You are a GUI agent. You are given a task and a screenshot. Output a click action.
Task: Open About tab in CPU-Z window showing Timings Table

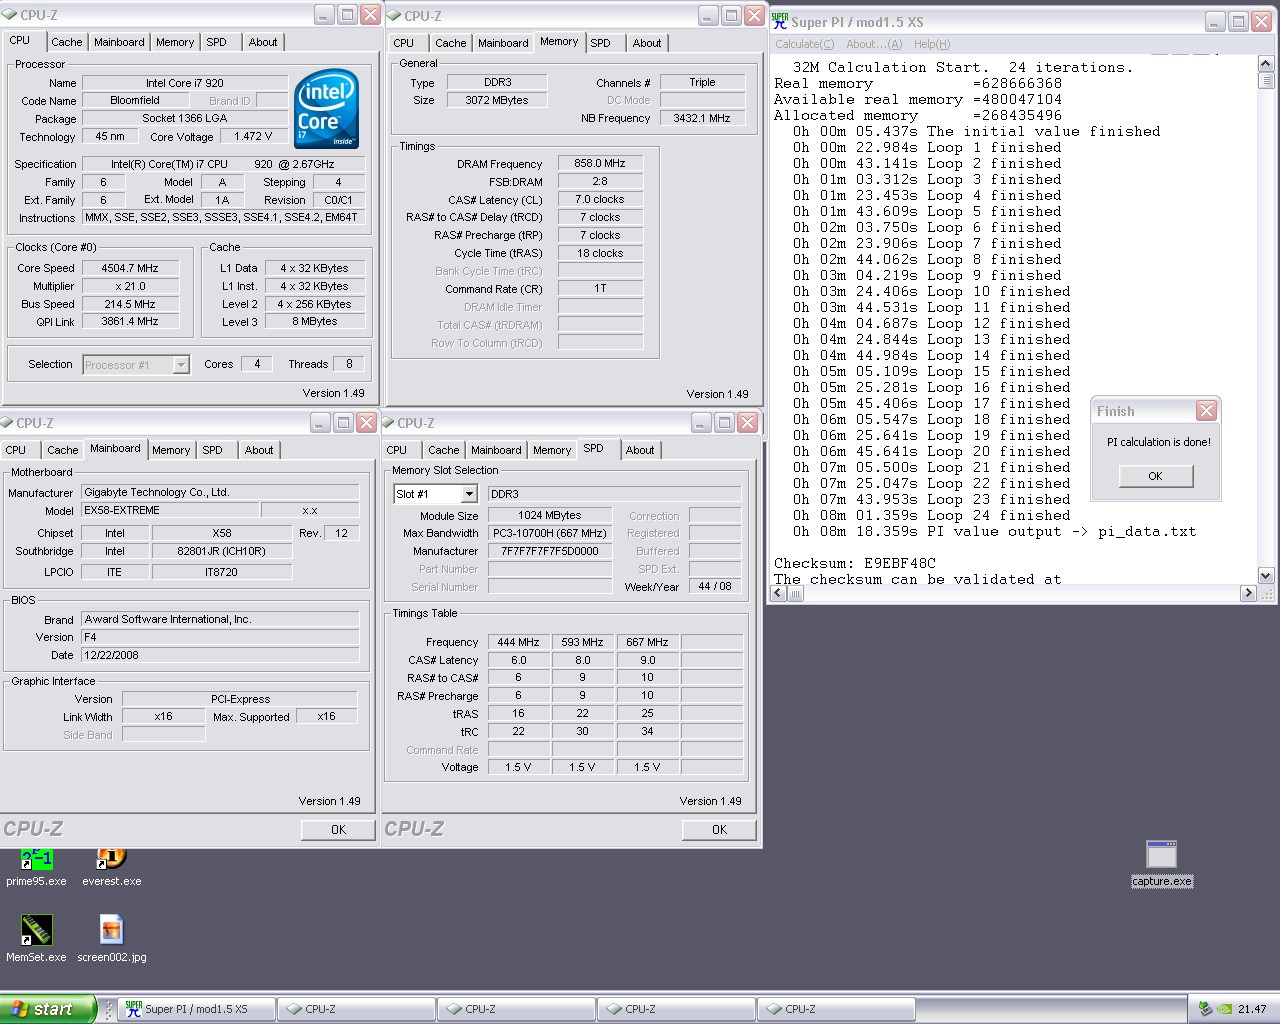[x=640, y=450]
